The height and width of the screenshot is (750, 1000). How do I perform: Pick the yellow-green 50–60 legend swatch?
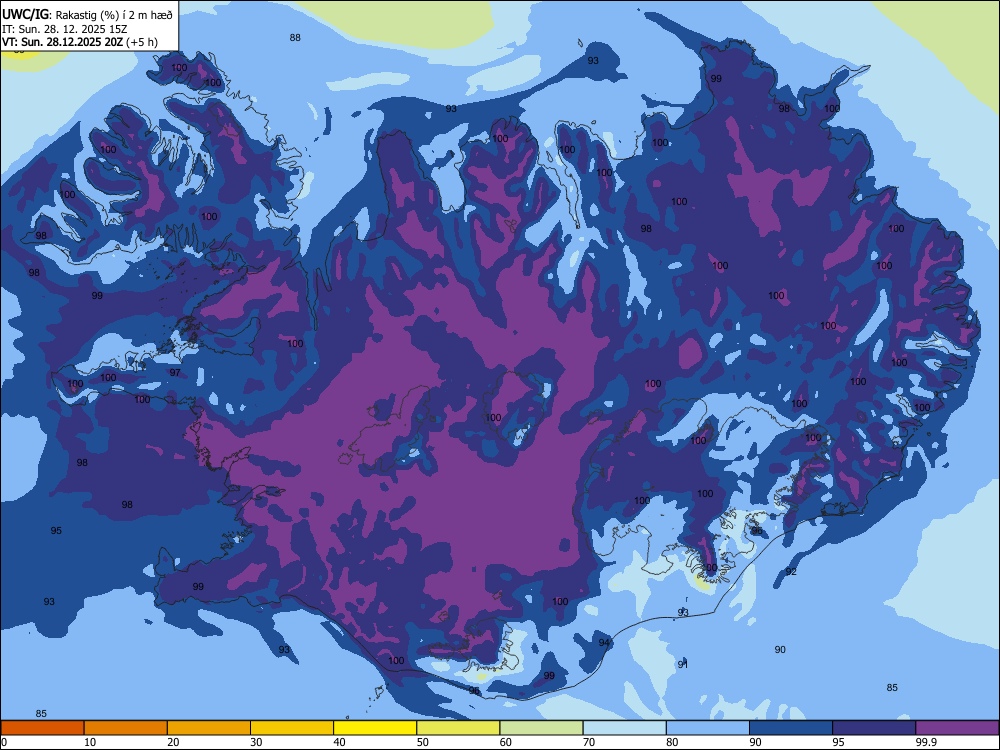[458, 728]
